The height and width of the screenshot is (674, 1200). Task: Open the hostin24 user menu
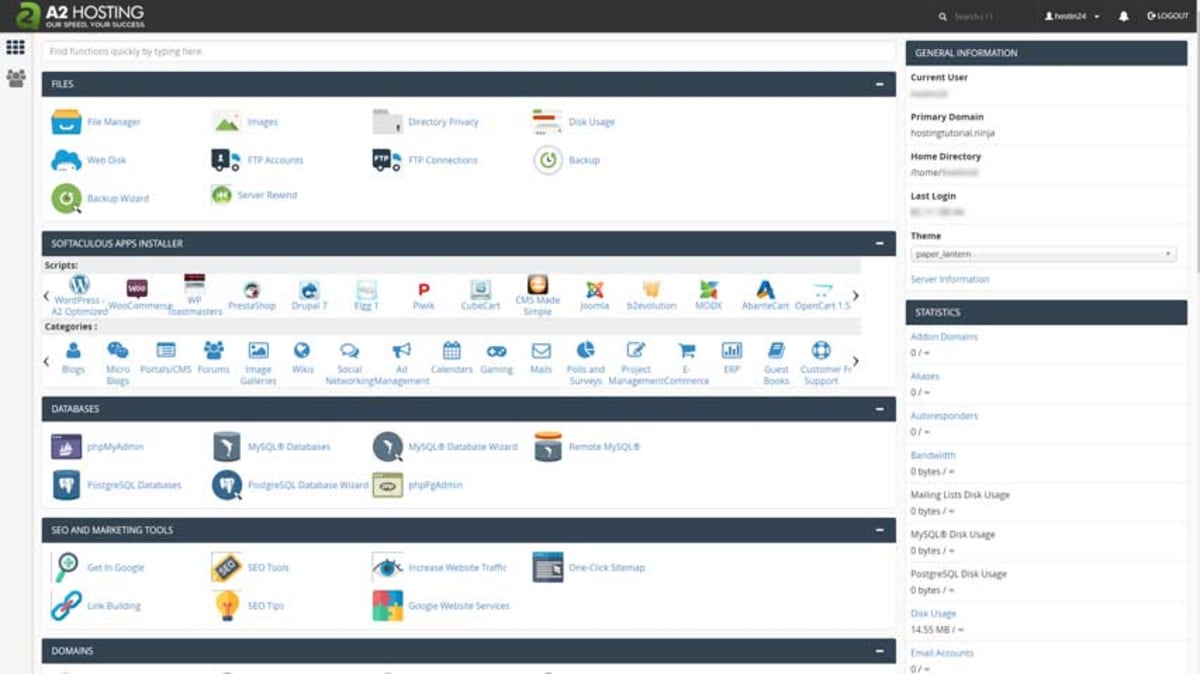pyautogui.click(x=1072, y=16)
